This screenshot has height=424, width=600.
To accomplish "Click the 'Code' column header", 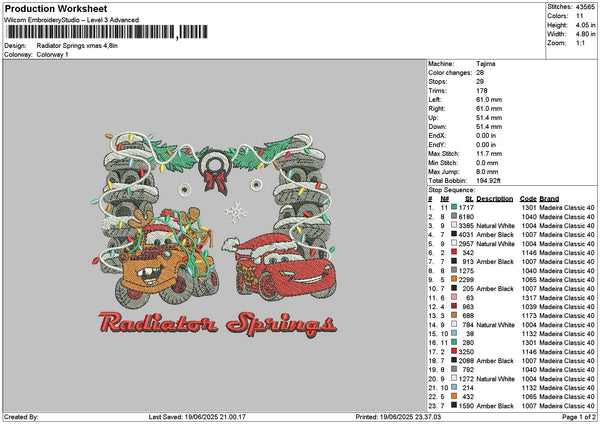I will (x=528, y=199).
